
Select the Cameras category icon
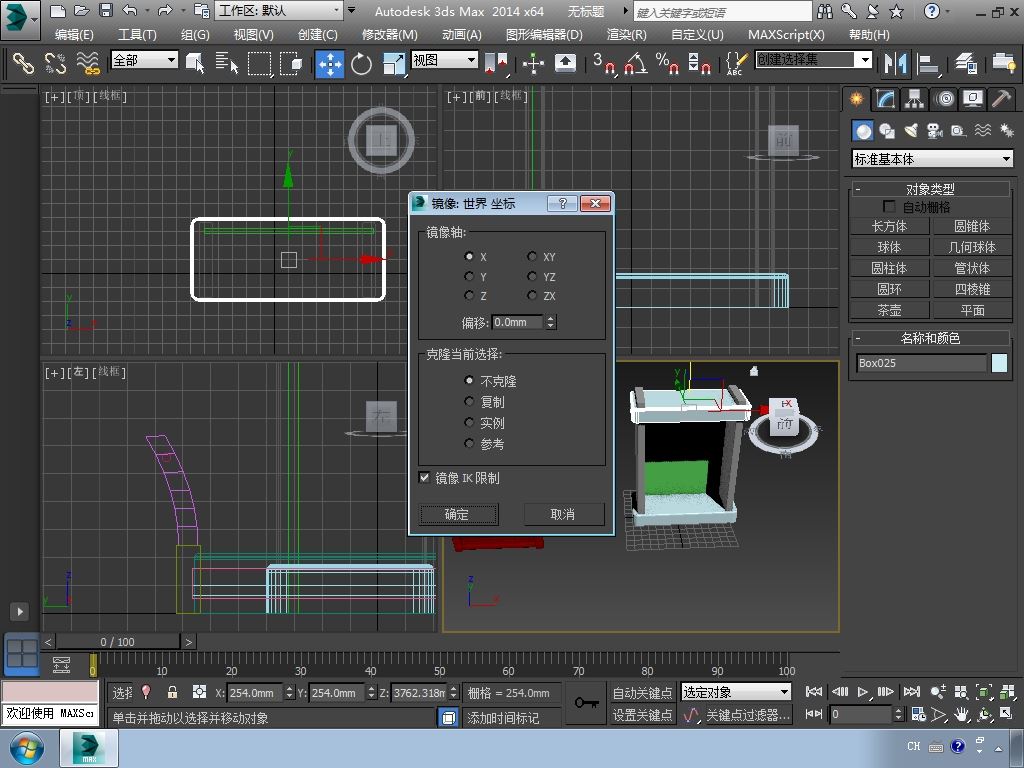pos(935,131)
